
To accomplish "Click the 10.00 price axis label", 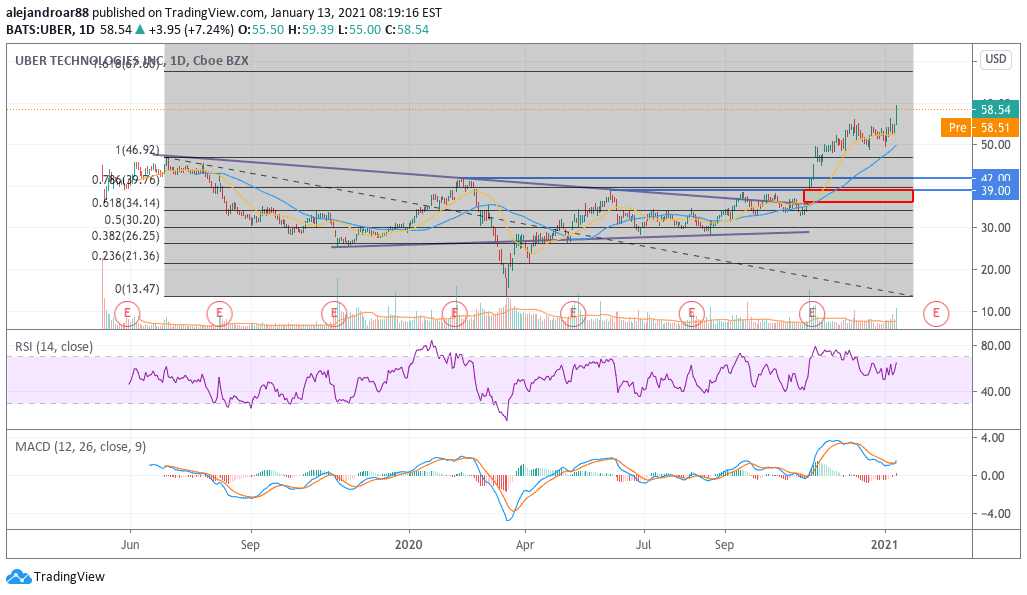I will [x=996, y=312].
